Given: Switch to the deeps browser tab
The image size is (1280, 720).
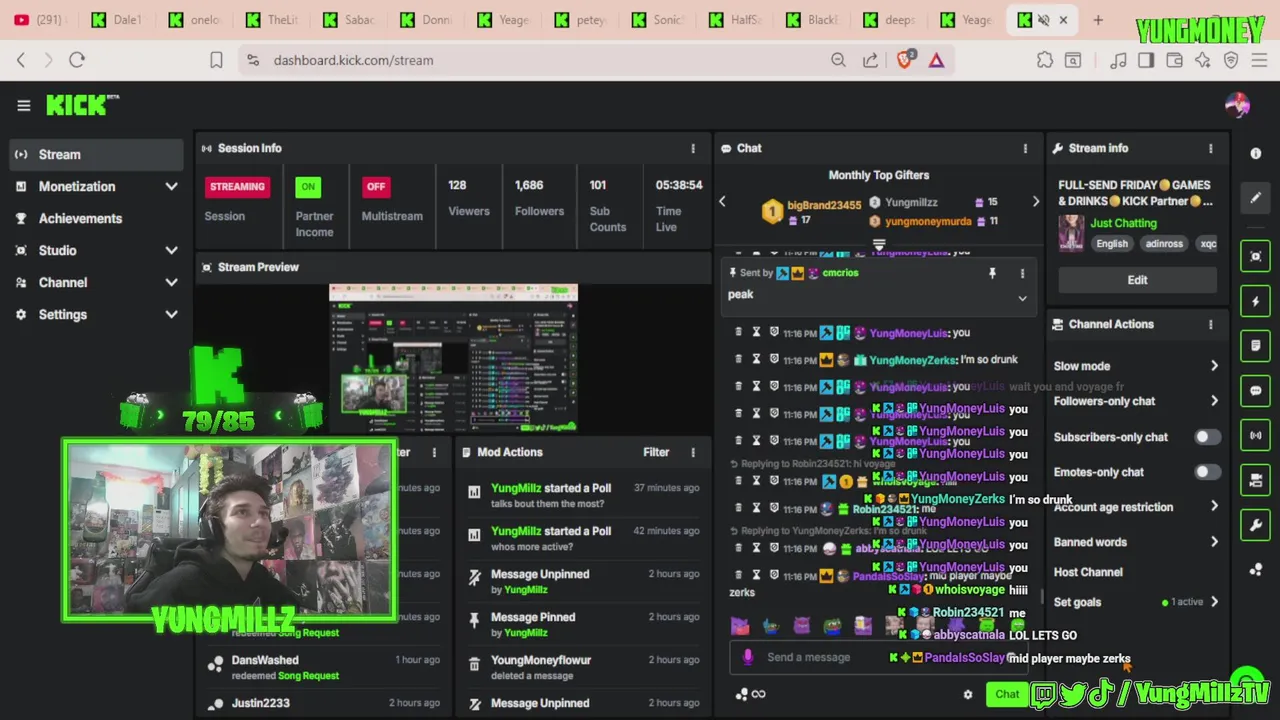Looking at the screenshot, I should [x=890, y=20].
